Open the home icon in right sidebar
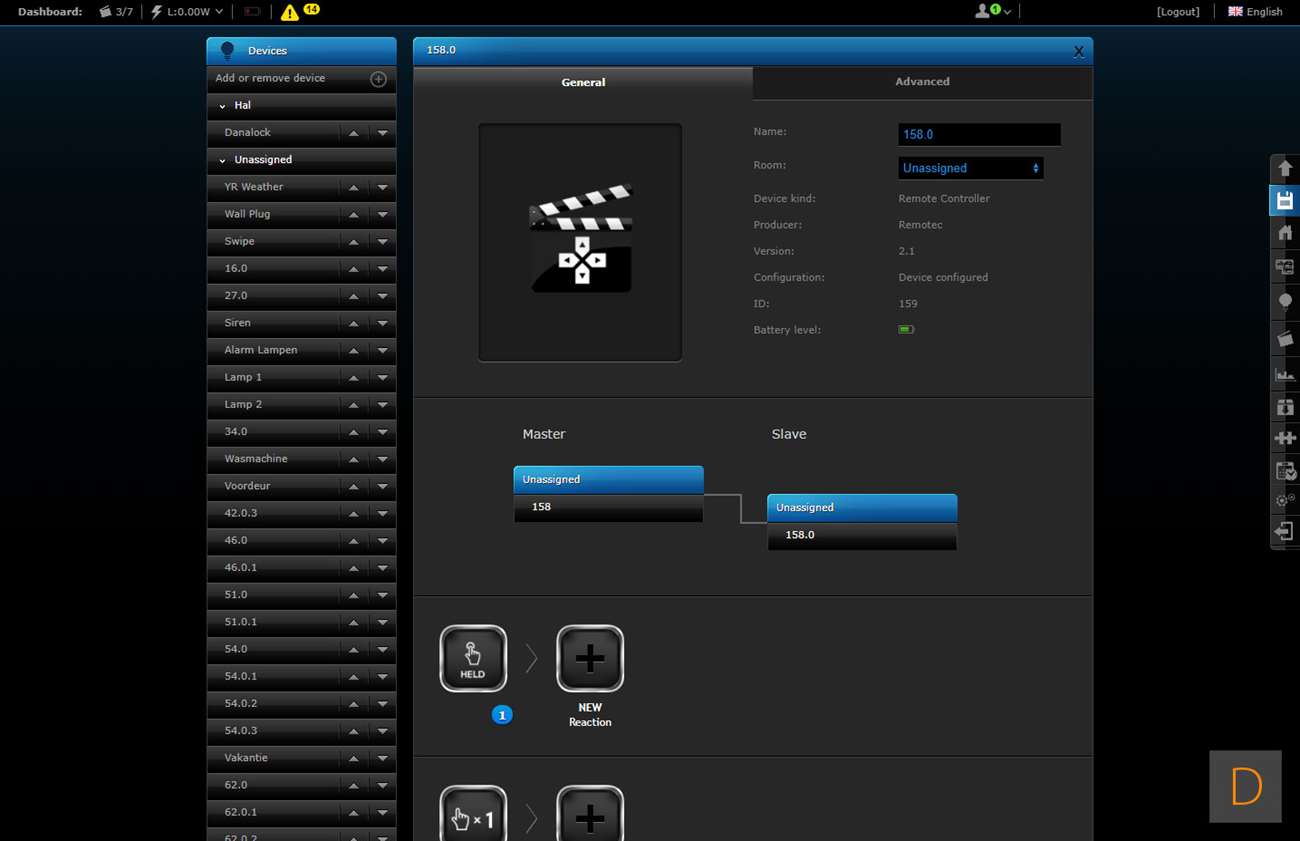This screenshot has height=841, width=1300. coord(1285,233)
